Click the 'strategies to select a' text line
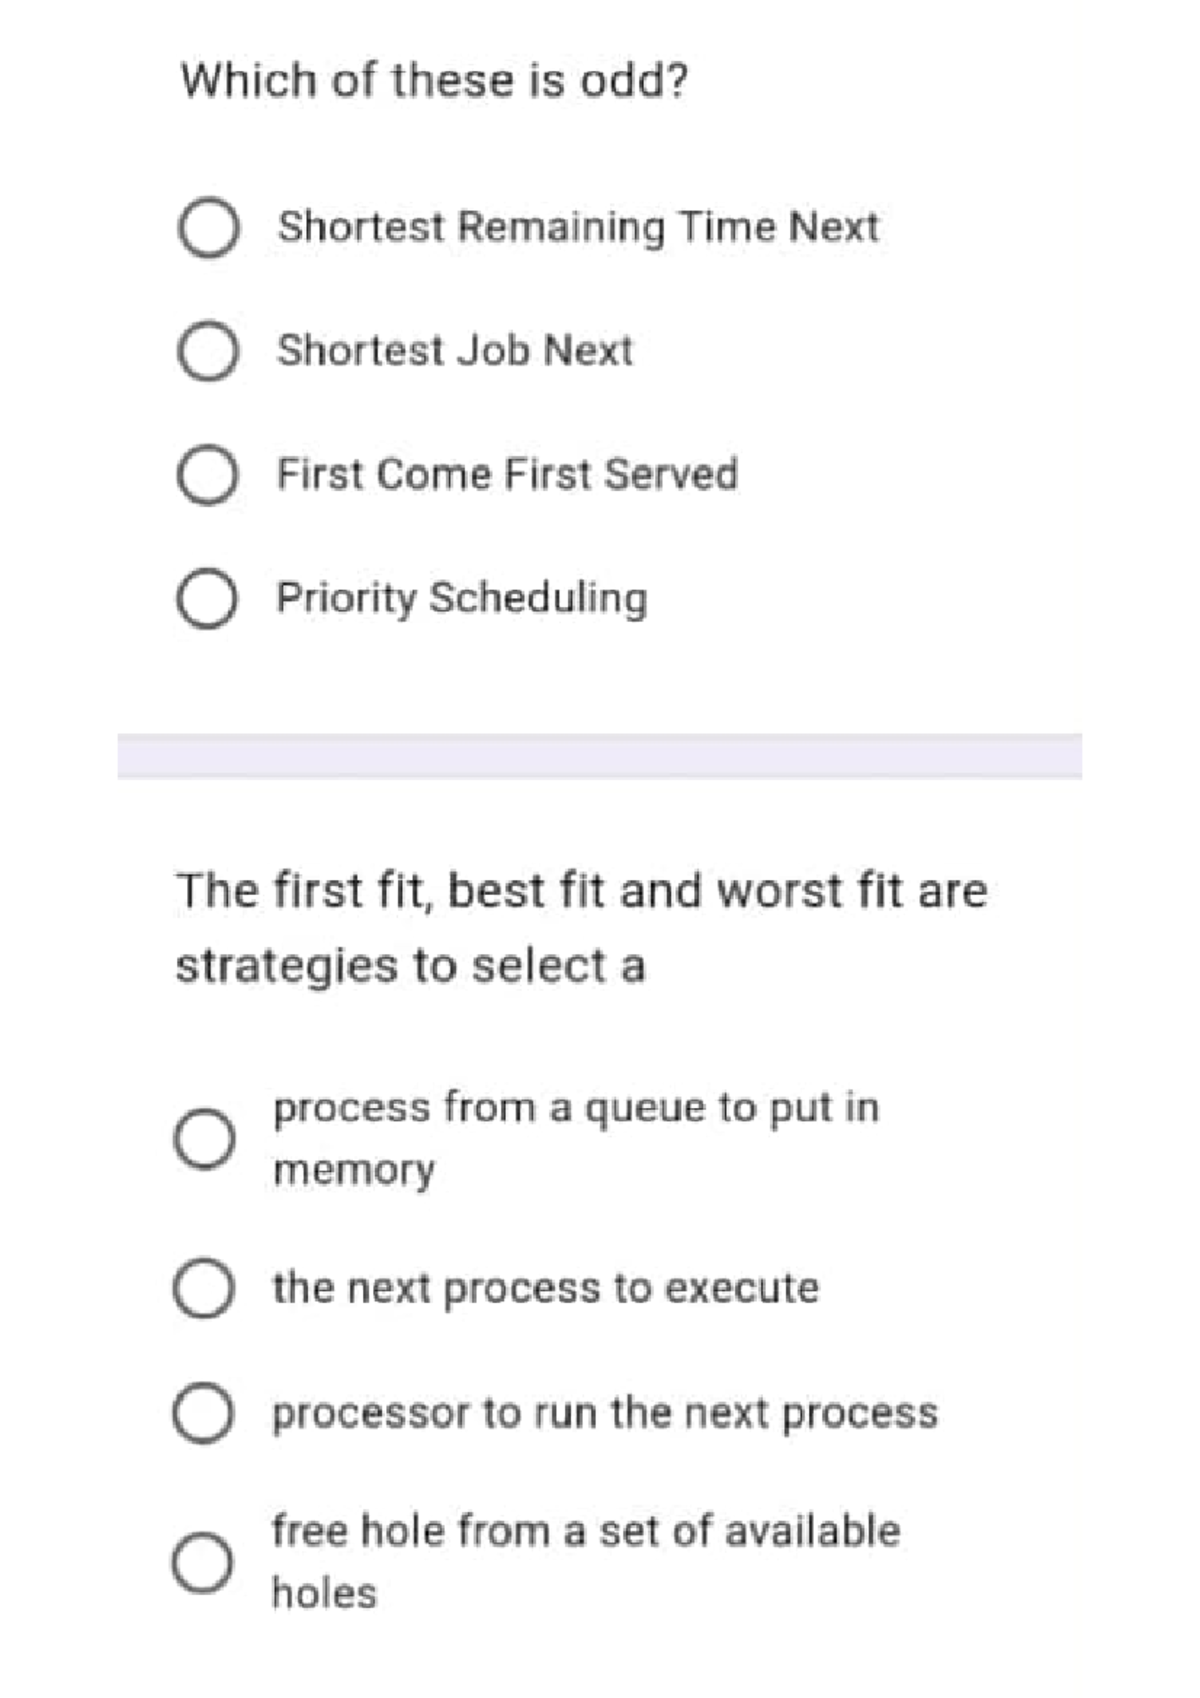Viewport: 1200px width, 1698px height. click(x=410, y=966)
